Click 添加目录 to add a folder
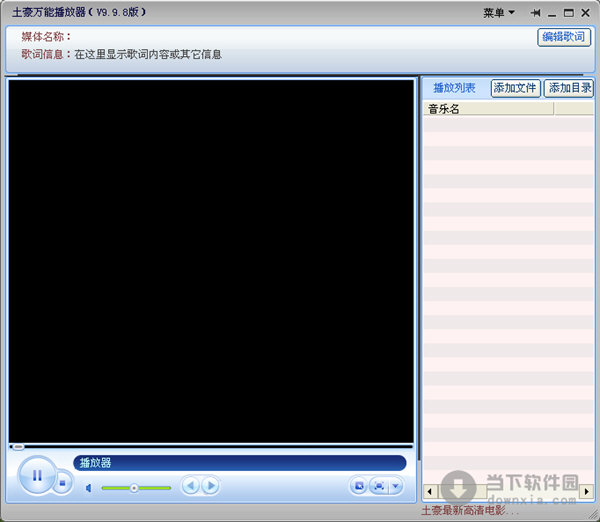Screen dimensions: 600x522 [568, 88]
